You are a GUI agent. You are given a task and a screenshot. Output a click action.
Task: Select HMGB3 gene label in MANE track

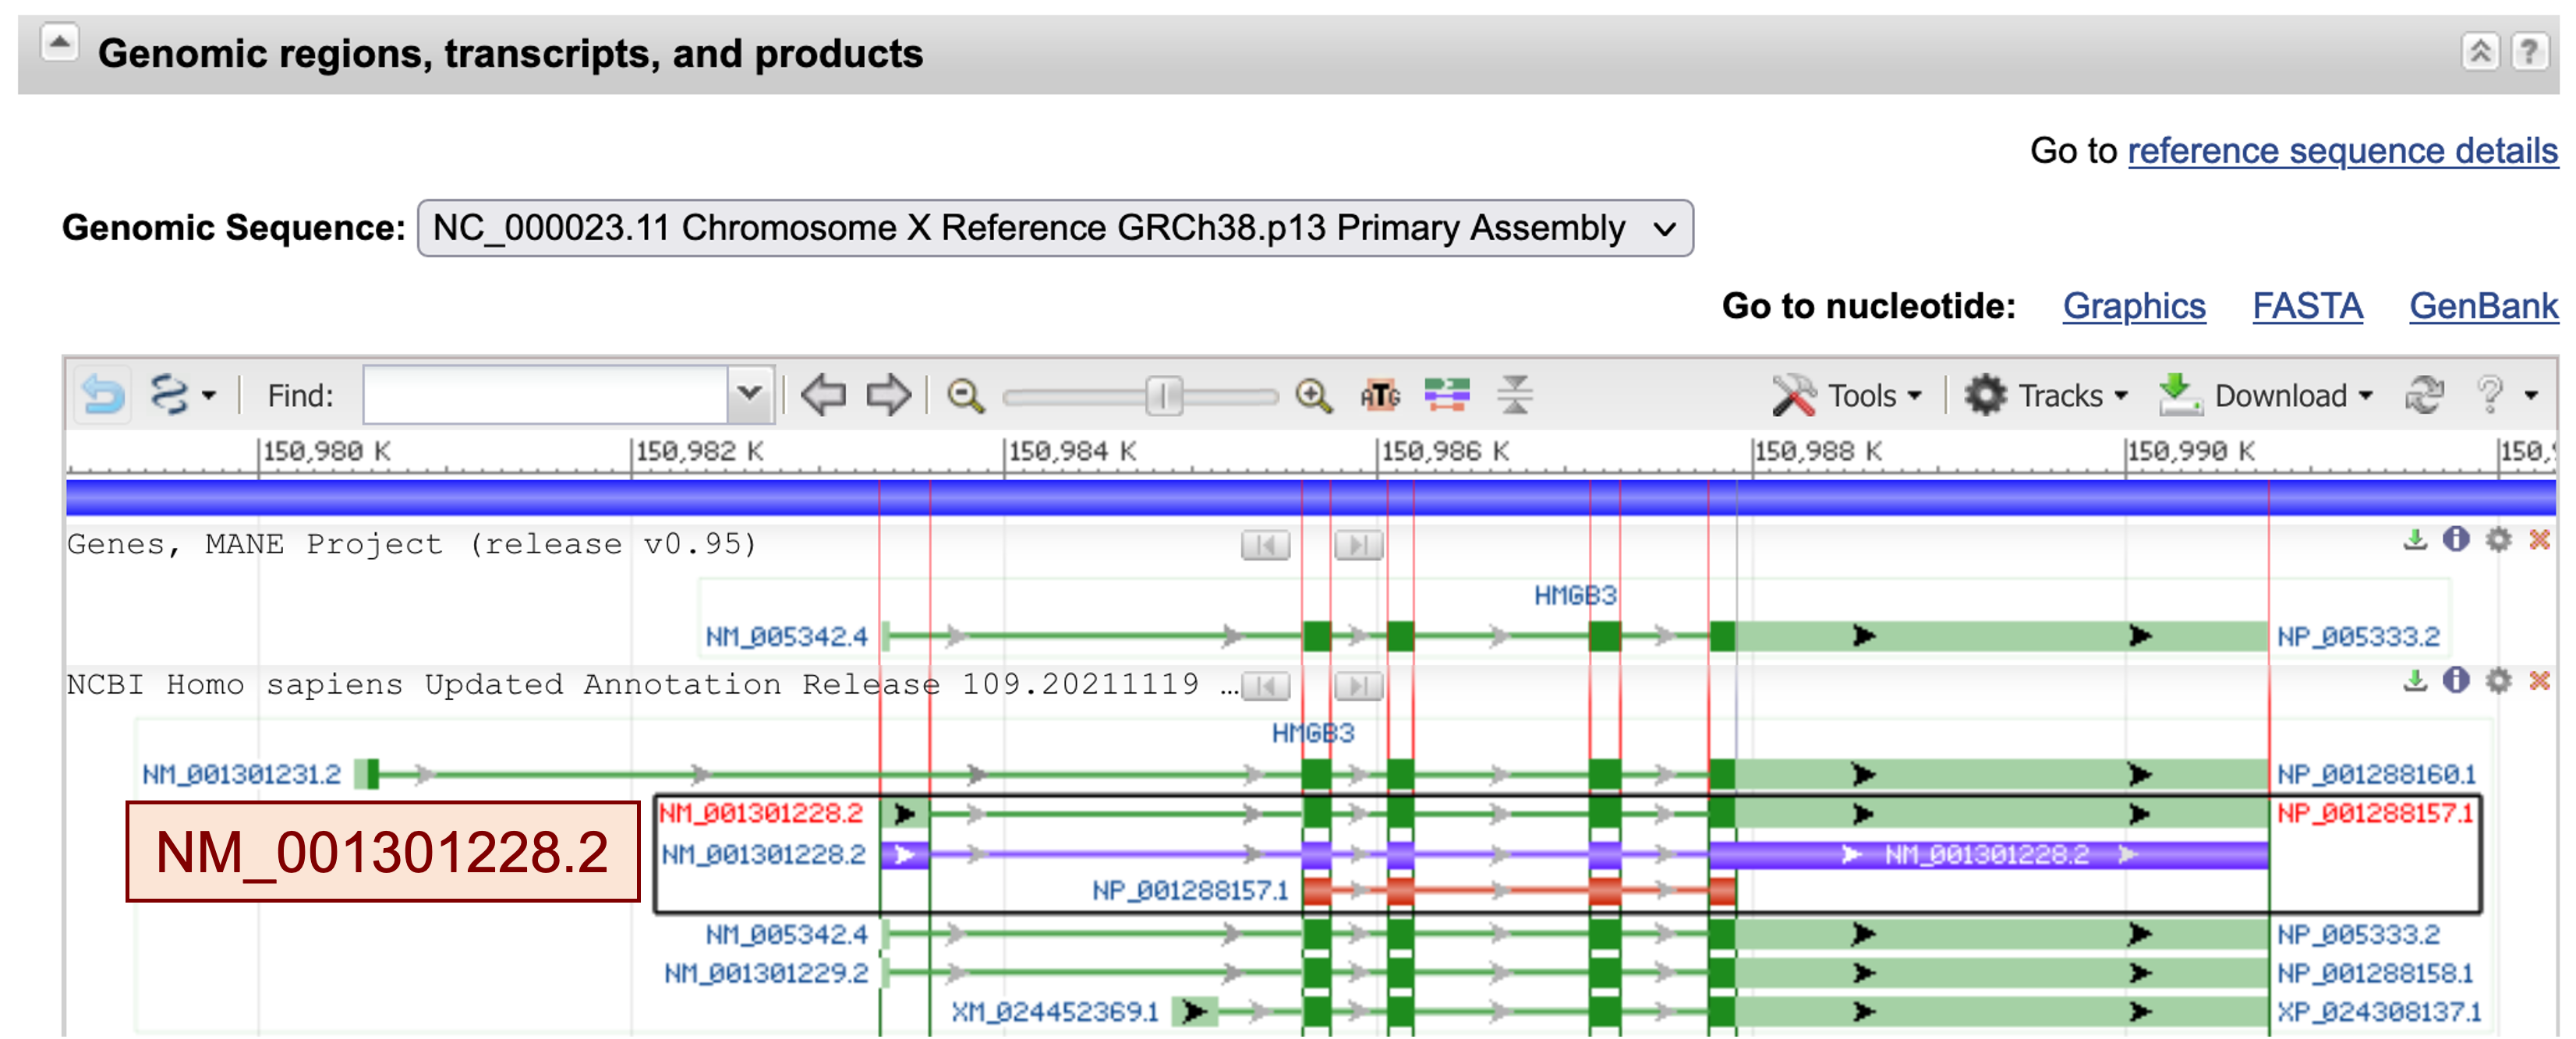coord(1575,596)
